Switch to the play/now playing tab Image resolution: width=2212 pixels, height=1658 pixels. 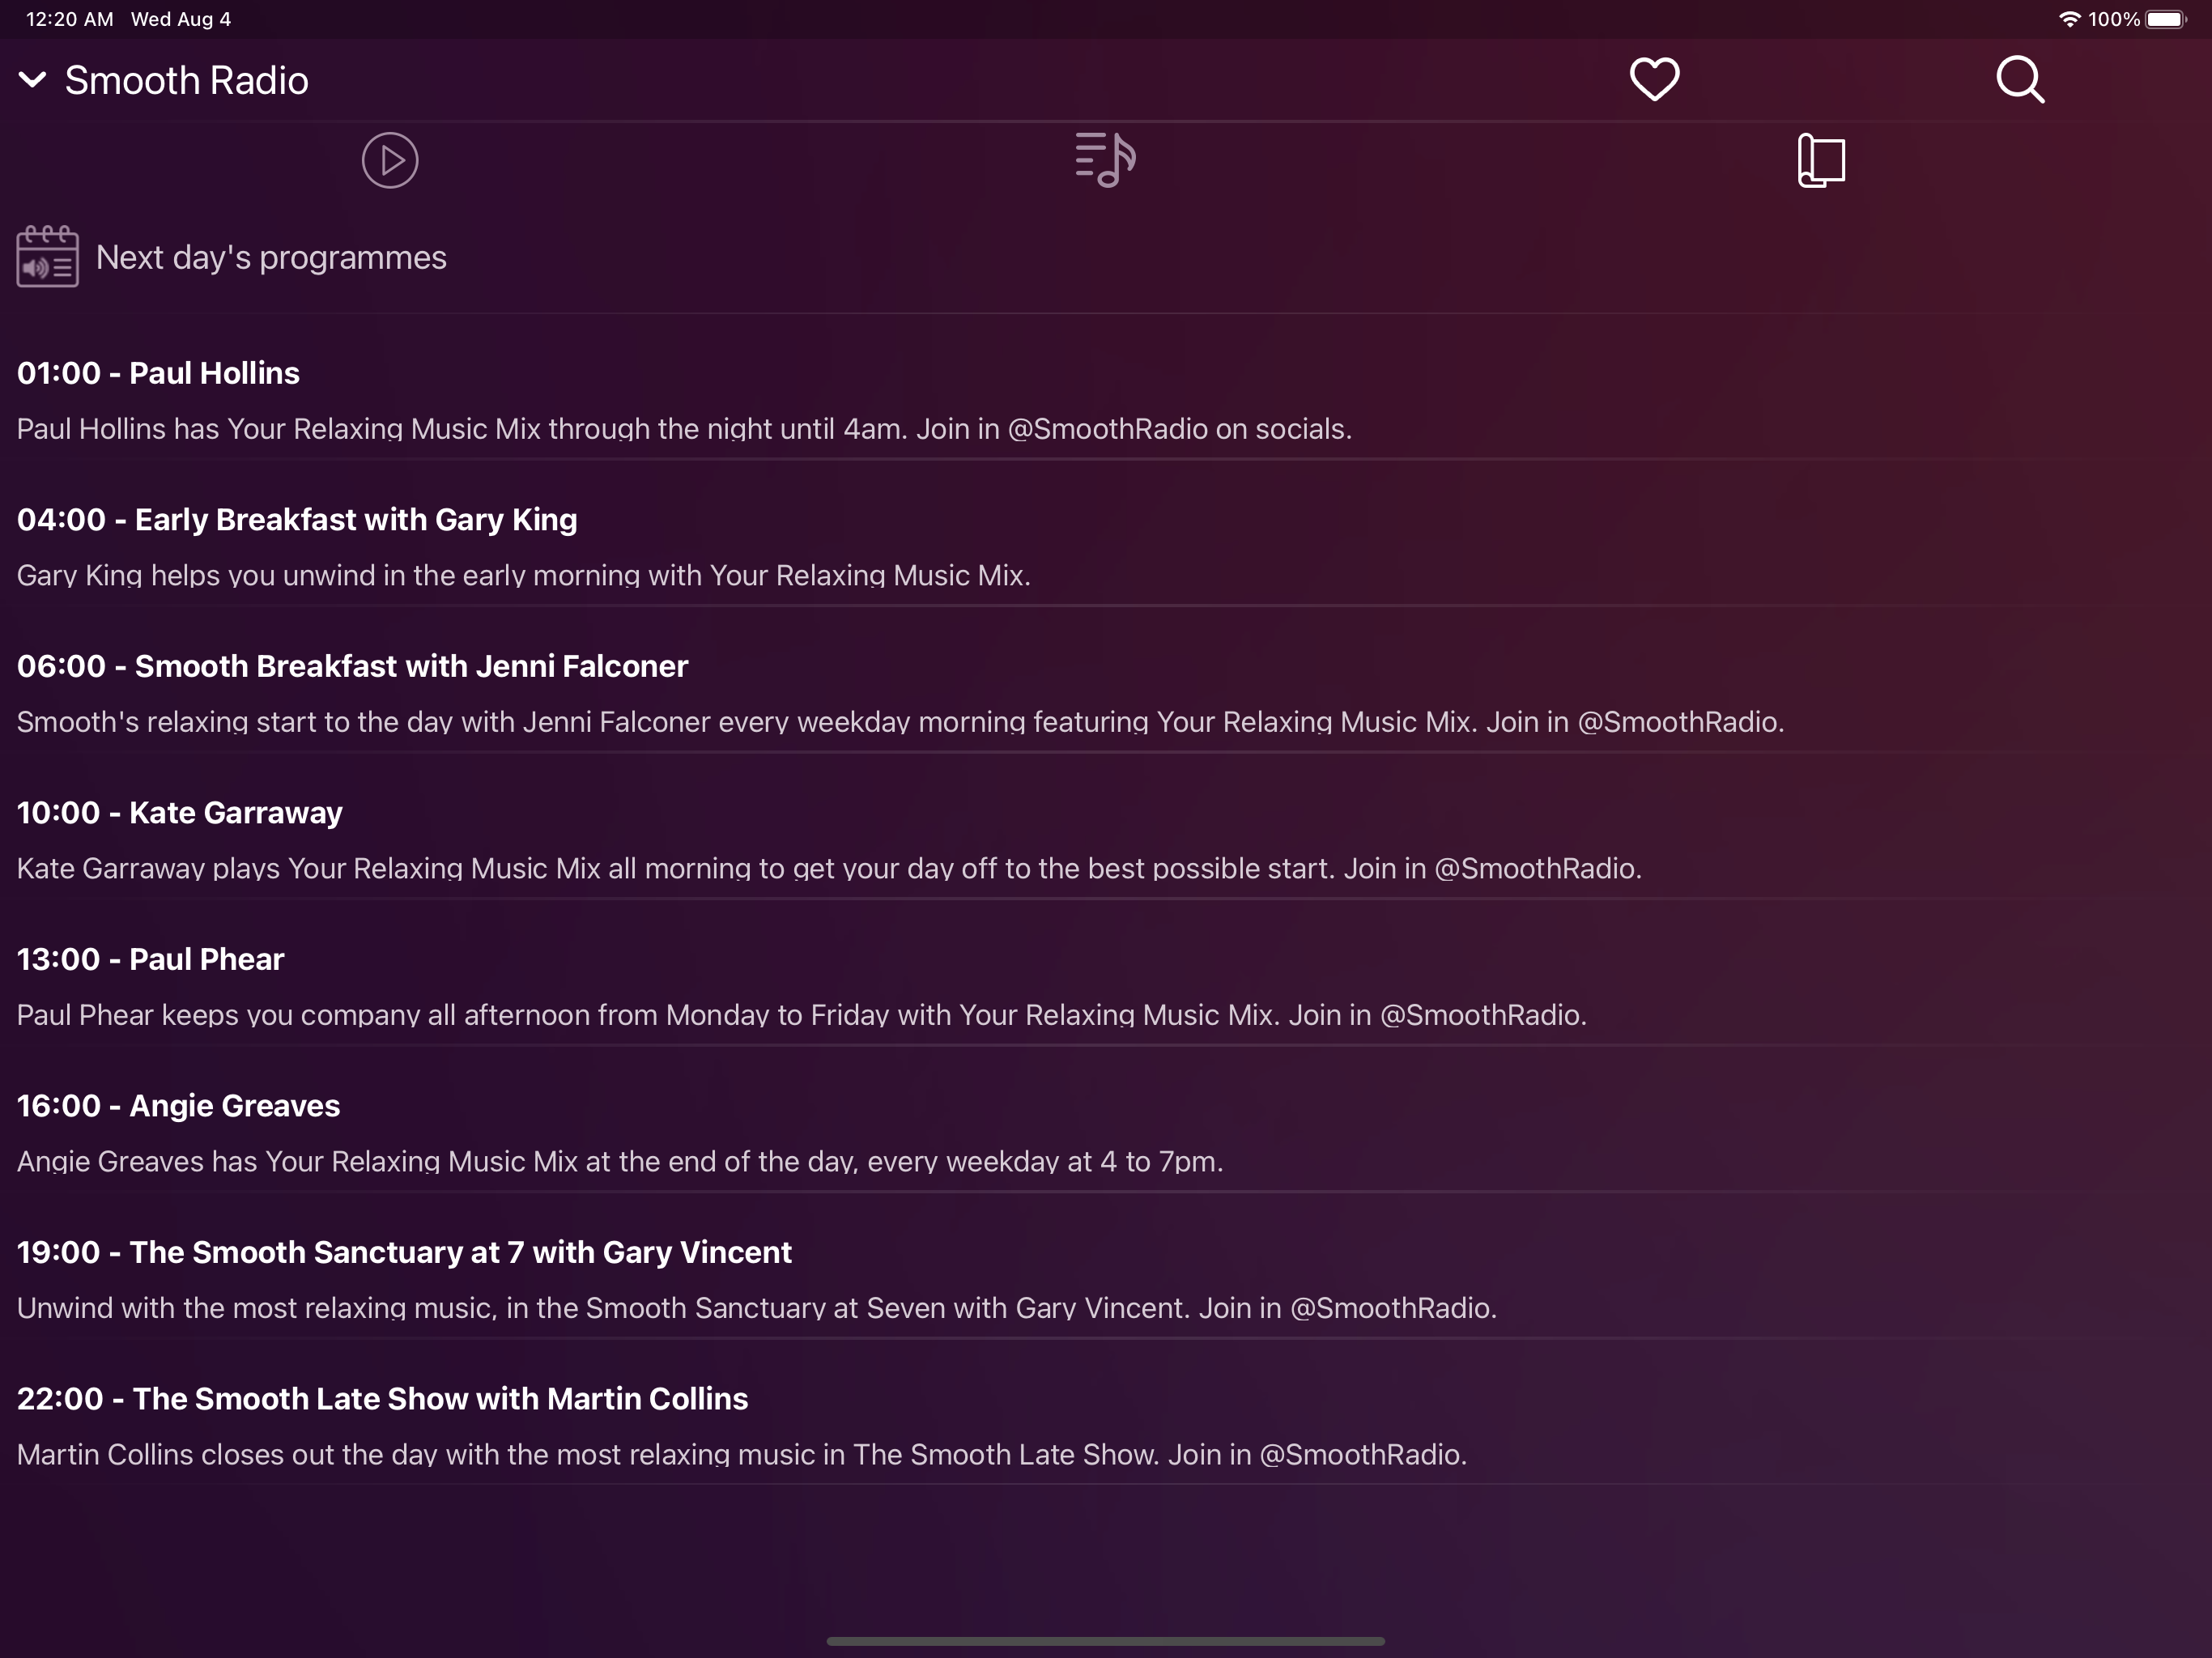point(390,160)
